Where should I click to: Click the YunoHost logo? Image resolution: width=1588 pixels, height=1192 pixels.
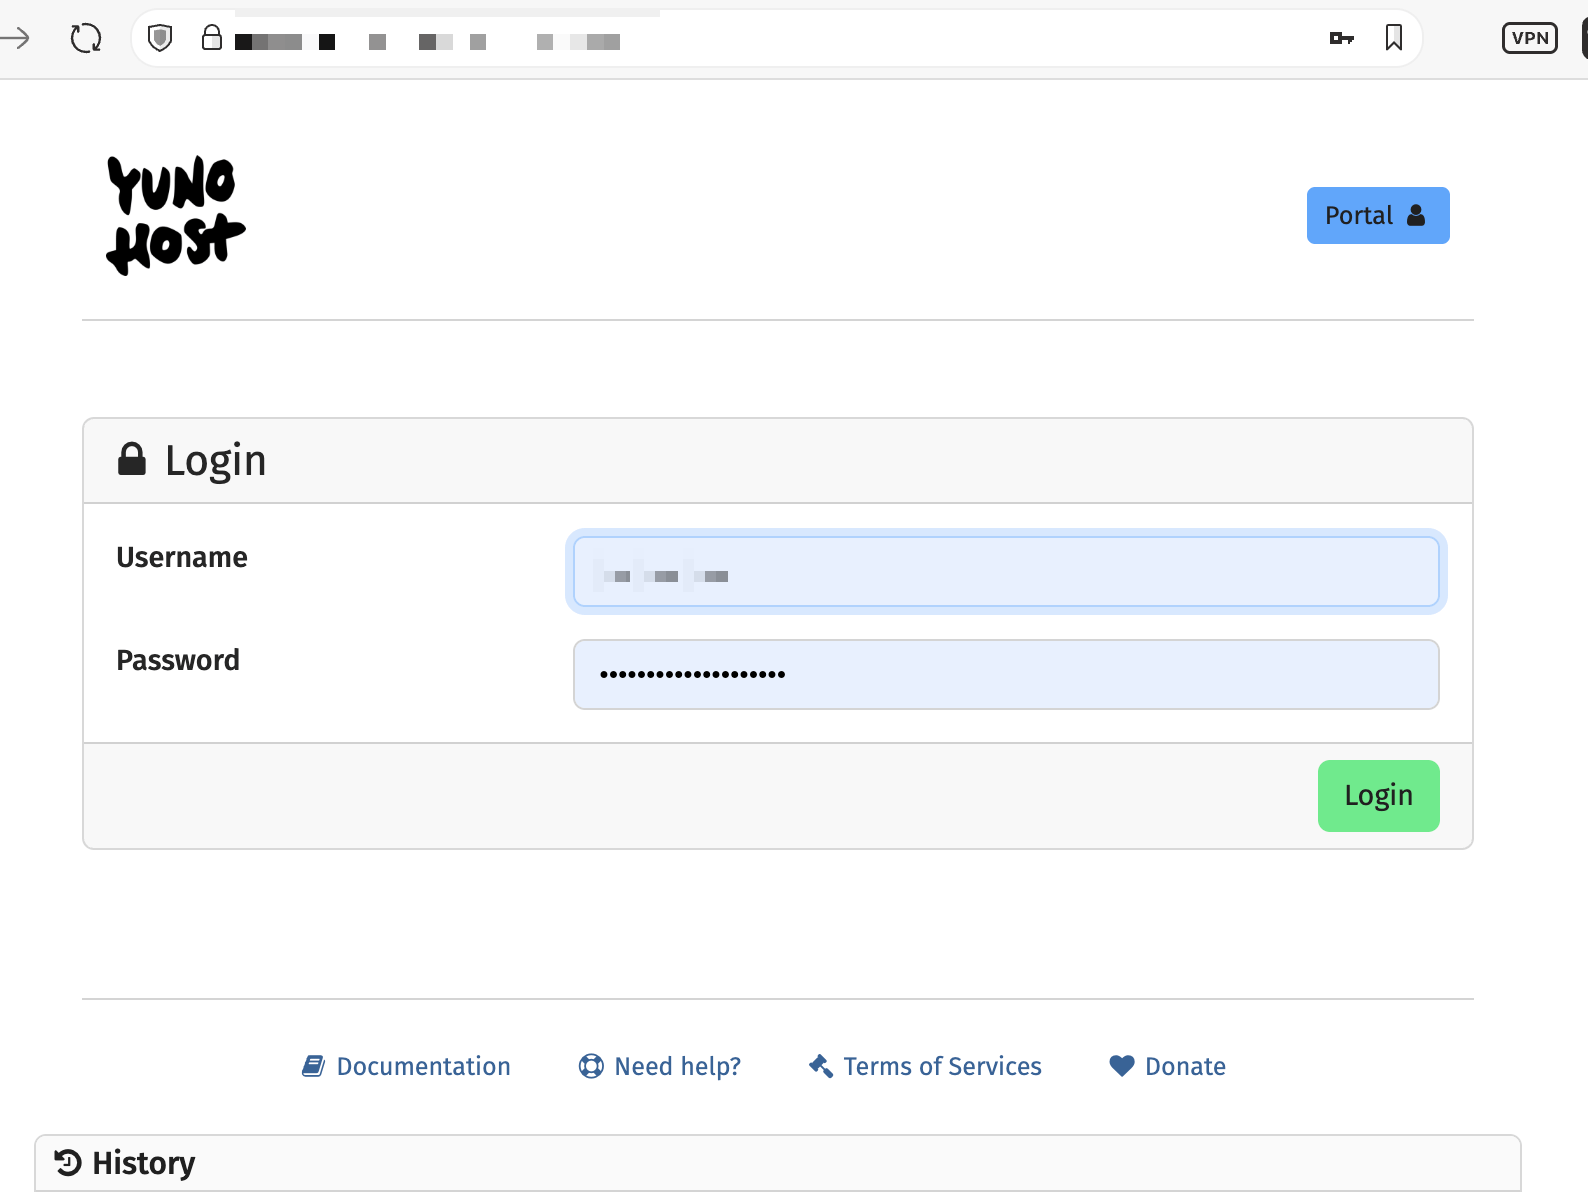point(176,215)
